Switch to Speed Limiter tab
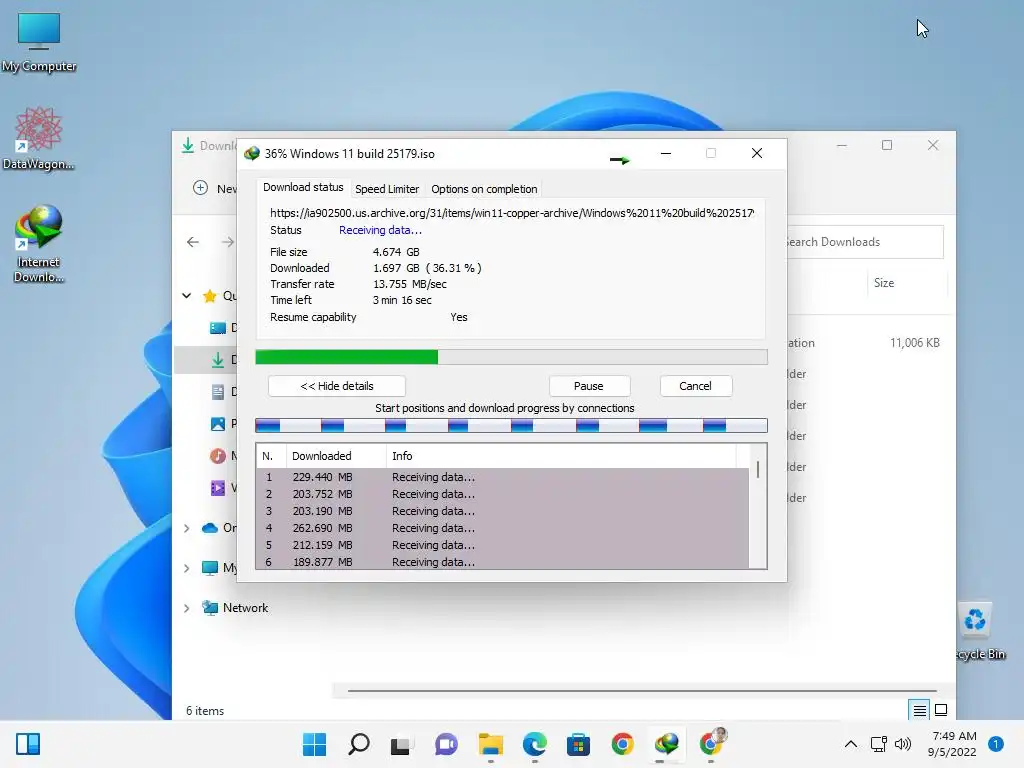Image resolution: width=1024 pixels, height=768 pixels. coord(387,189)
